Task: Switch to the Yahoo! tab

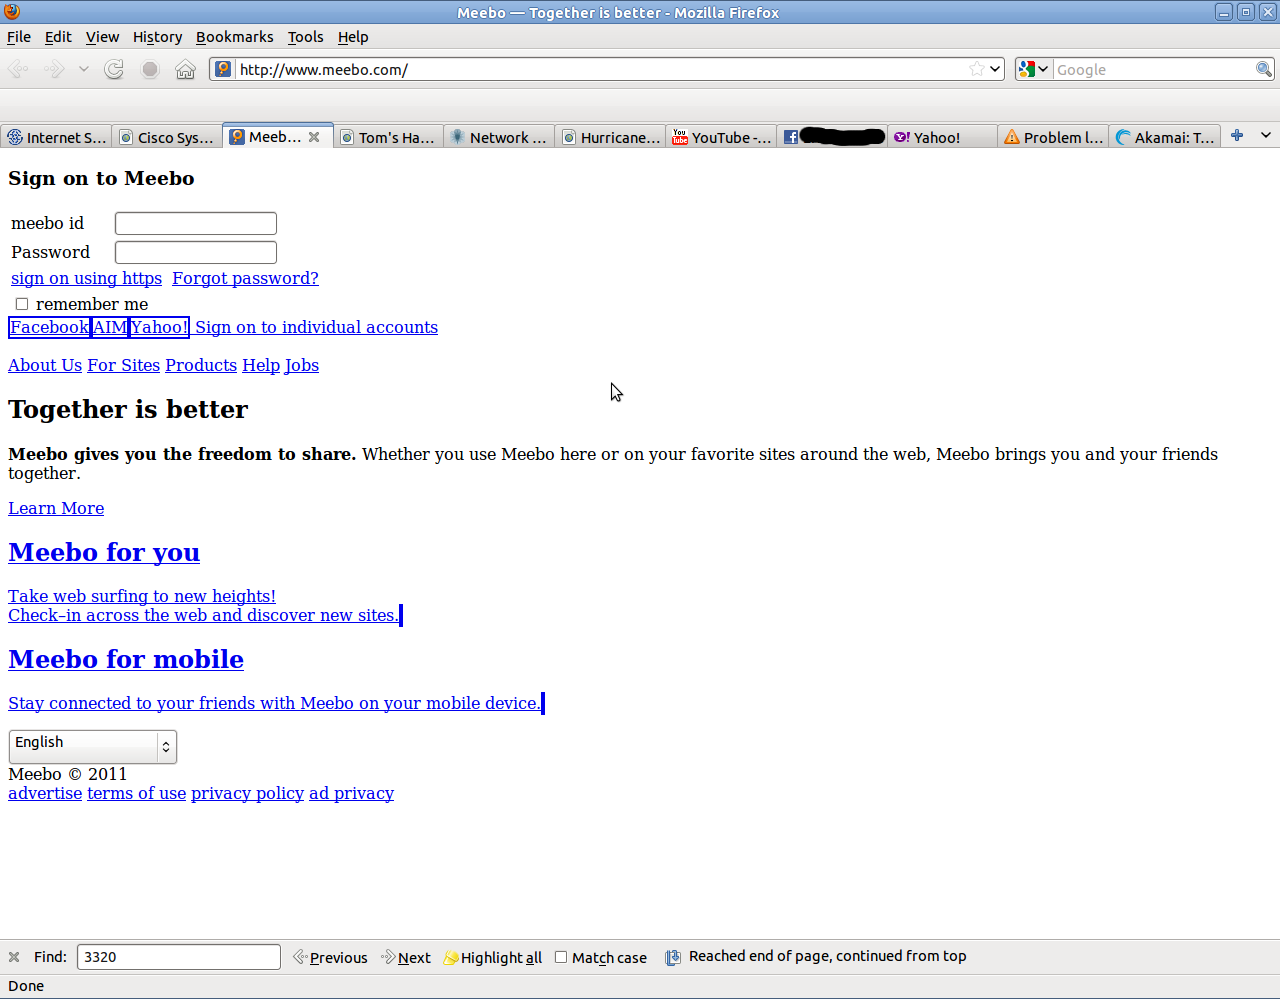Action: [943, 137]
